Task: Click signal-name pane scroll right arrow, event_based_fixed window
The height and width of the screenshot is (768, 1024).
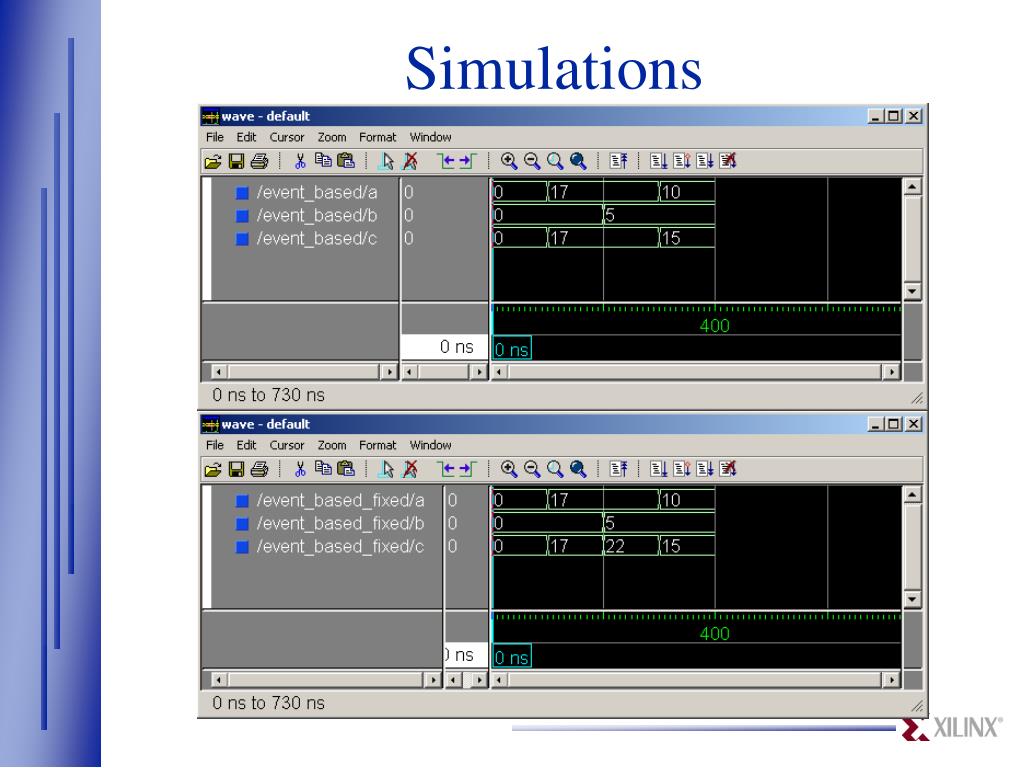Action: pos(432,680)
